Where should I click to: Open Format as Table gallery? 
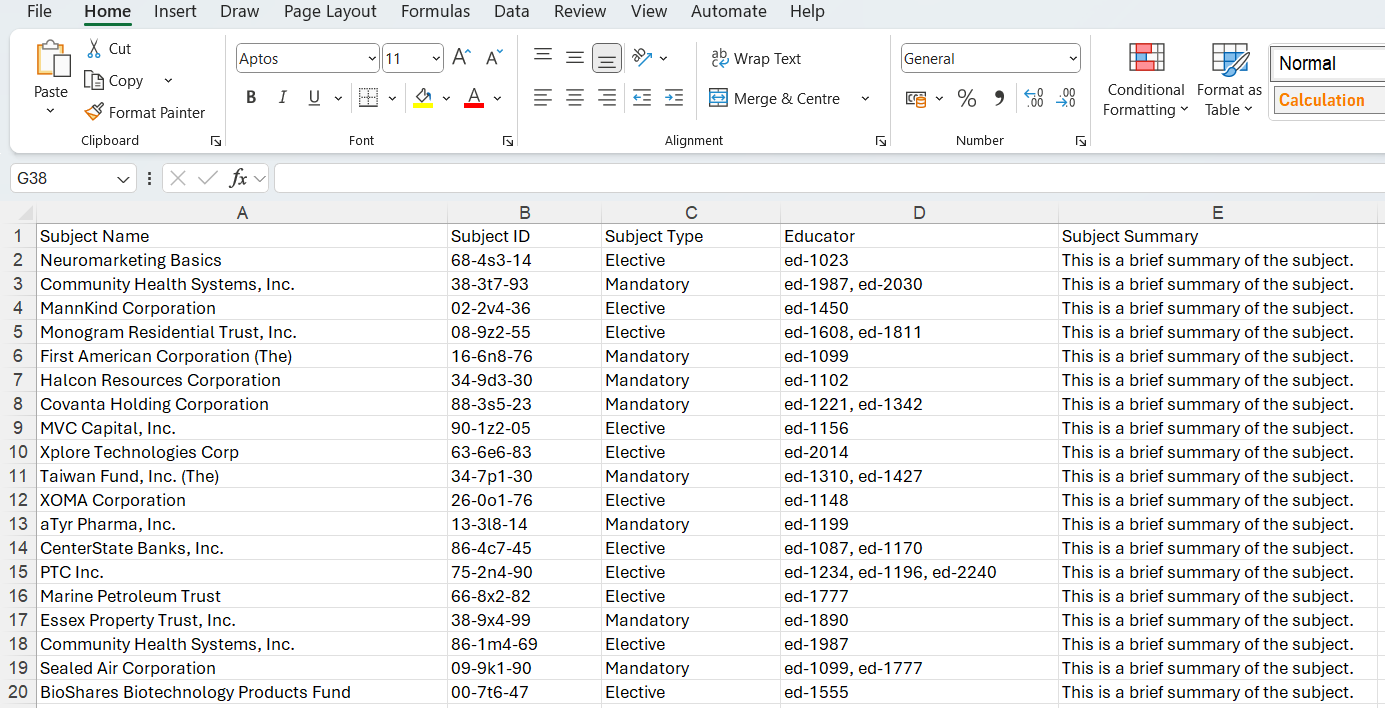[1230, 80]
